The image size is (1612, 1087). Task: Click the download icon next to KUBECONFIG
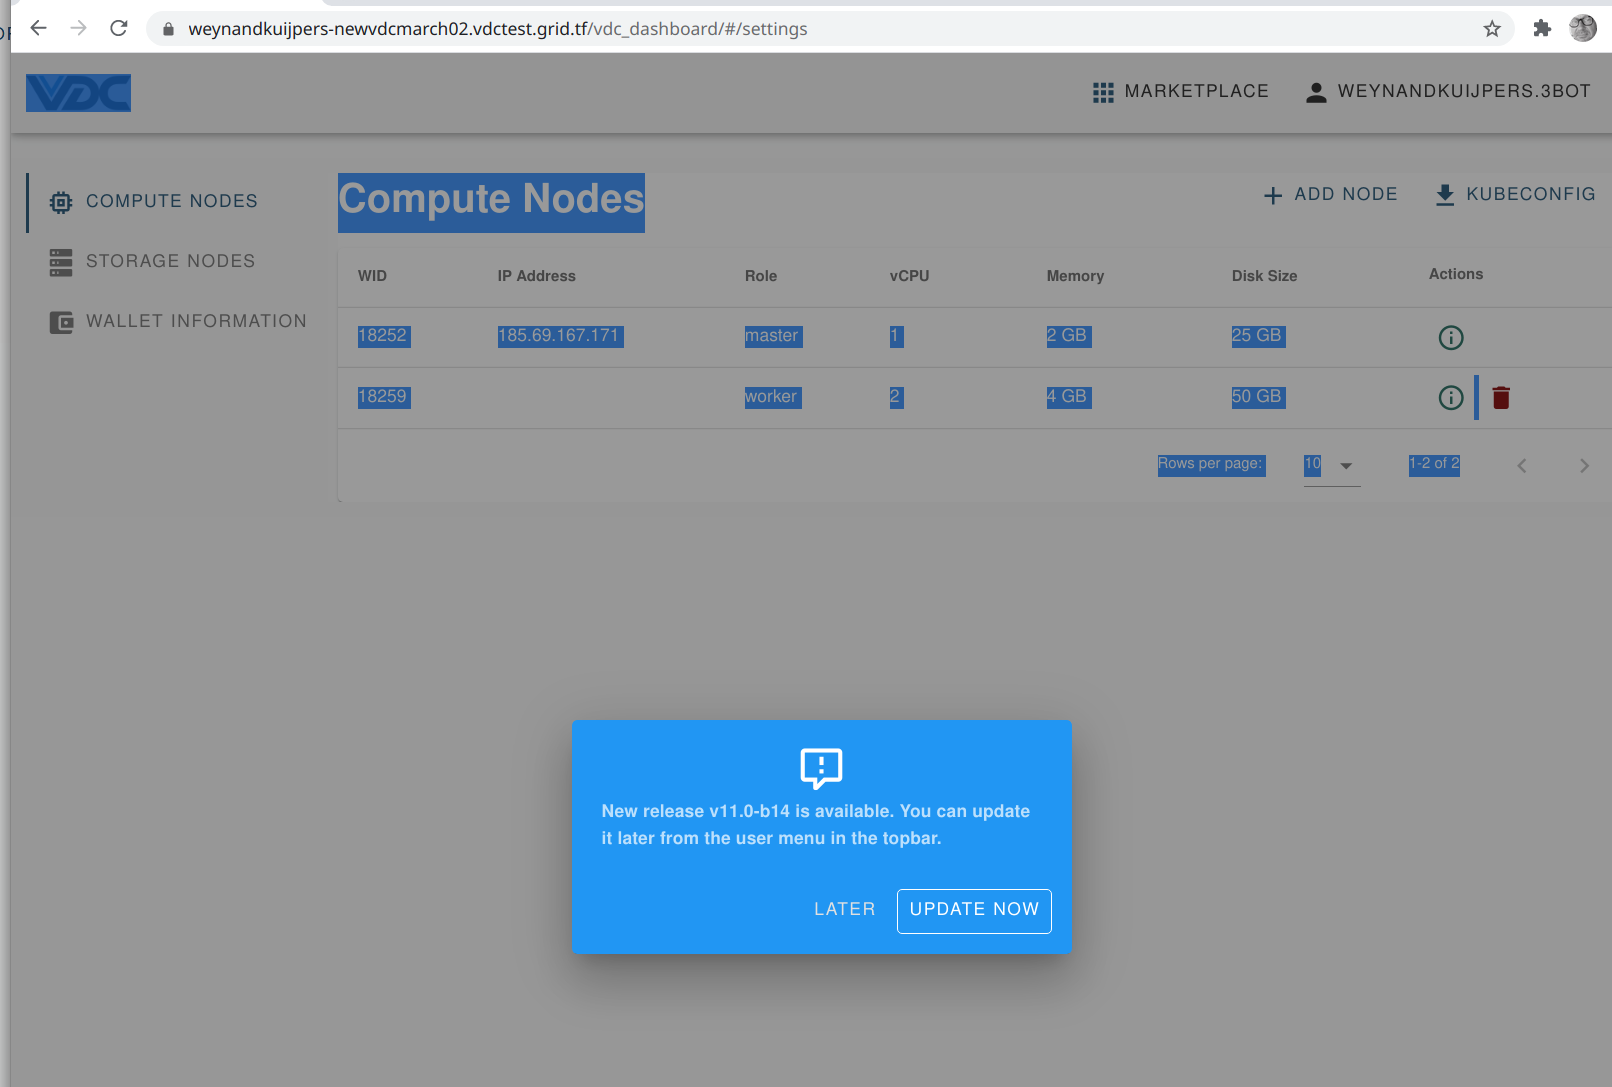click(x=1444, y=194)
